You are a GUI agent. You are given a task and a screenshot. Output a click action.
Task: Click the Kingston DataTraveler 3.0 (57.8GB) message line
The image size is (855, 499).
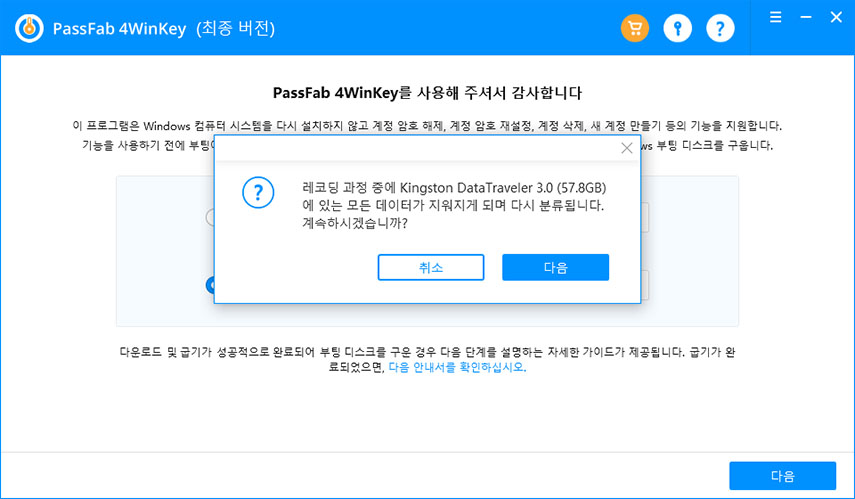click(454, 188)
